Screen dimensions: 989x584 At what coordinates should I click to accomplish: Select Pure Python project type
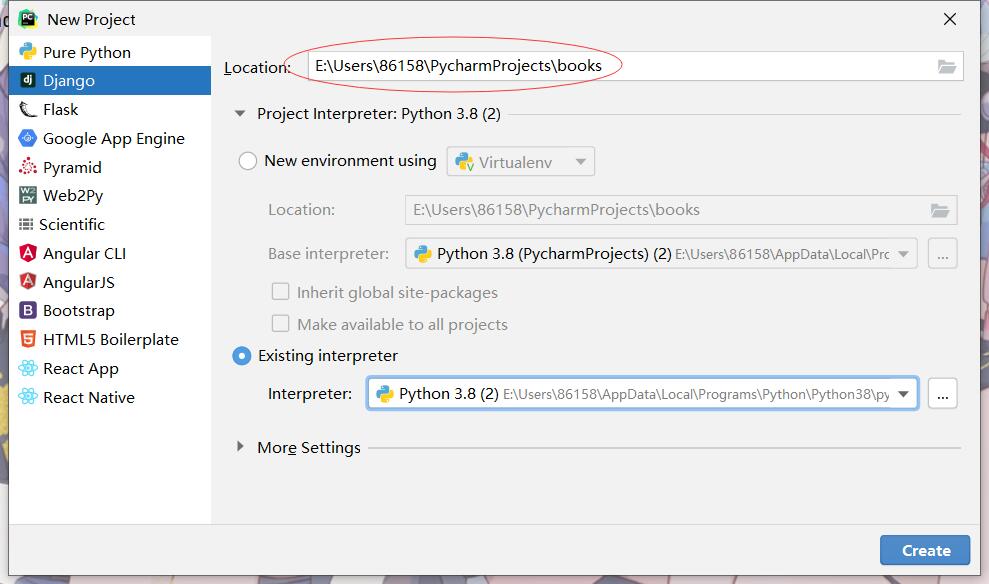(110, 52)
